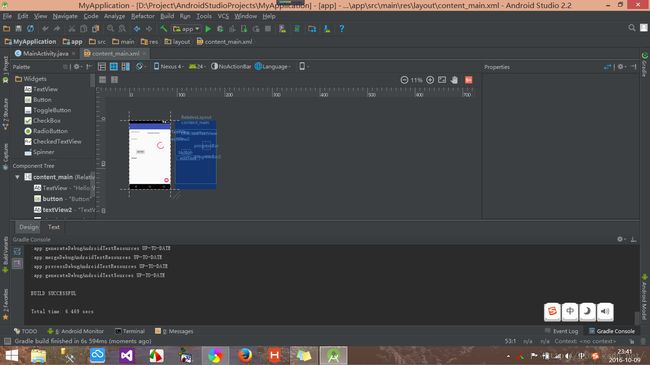Open Gradle Console gear settings
This screenshot has height=365, width=650.
tap(621, 239)
